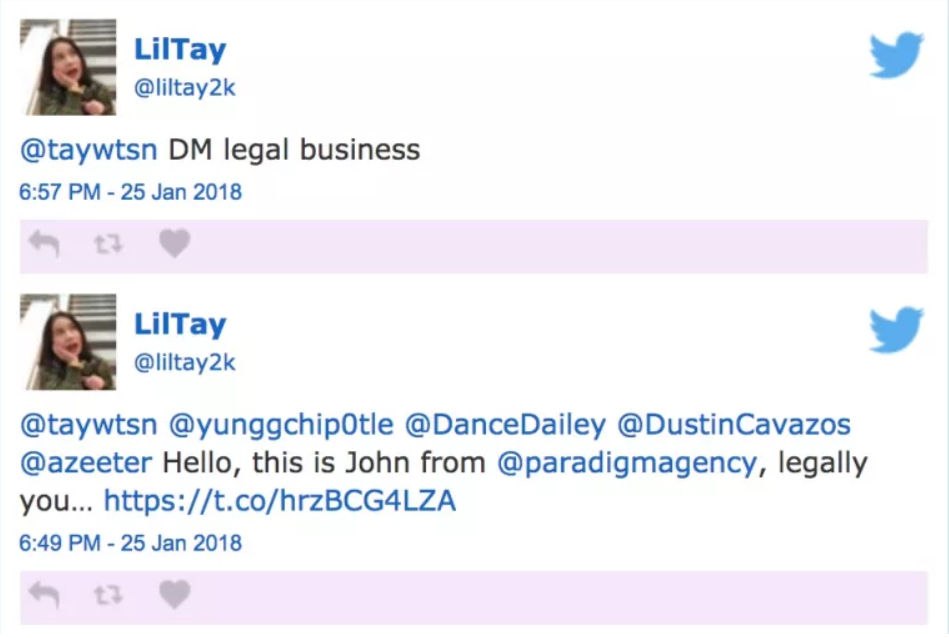The height and width of the screenshot is (638, 949).
Task: Like the DM legal business tweet
Action: [x=175, y=244]
